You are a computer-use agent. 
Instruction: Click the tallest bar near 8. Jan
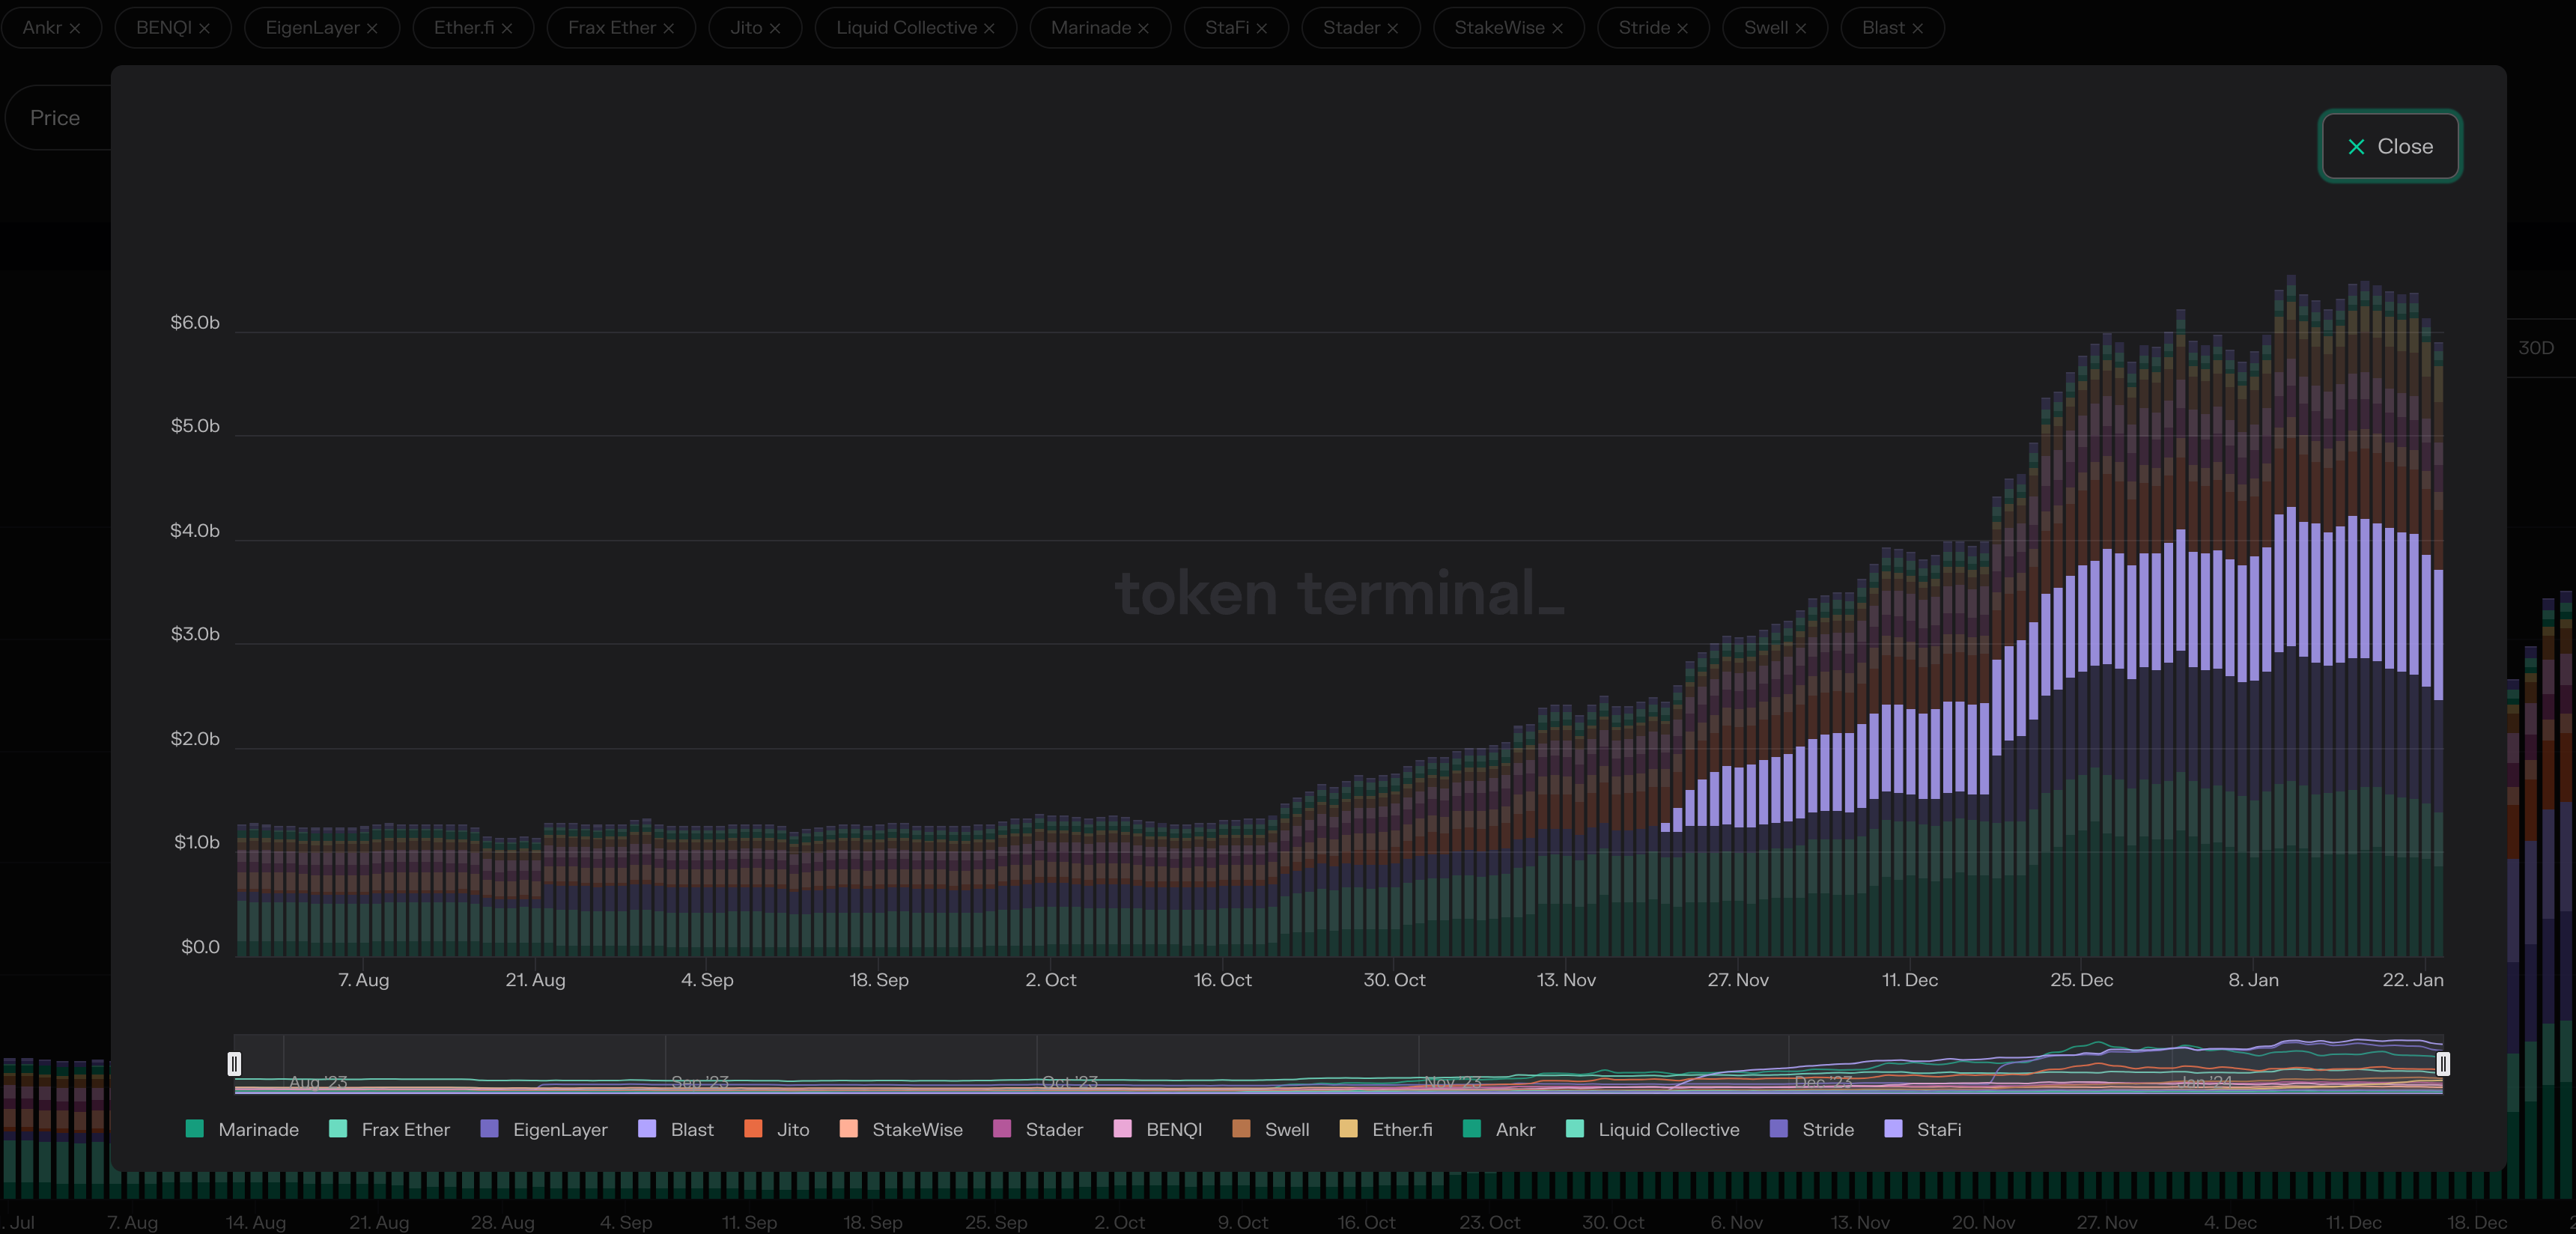click(2291, 600)
